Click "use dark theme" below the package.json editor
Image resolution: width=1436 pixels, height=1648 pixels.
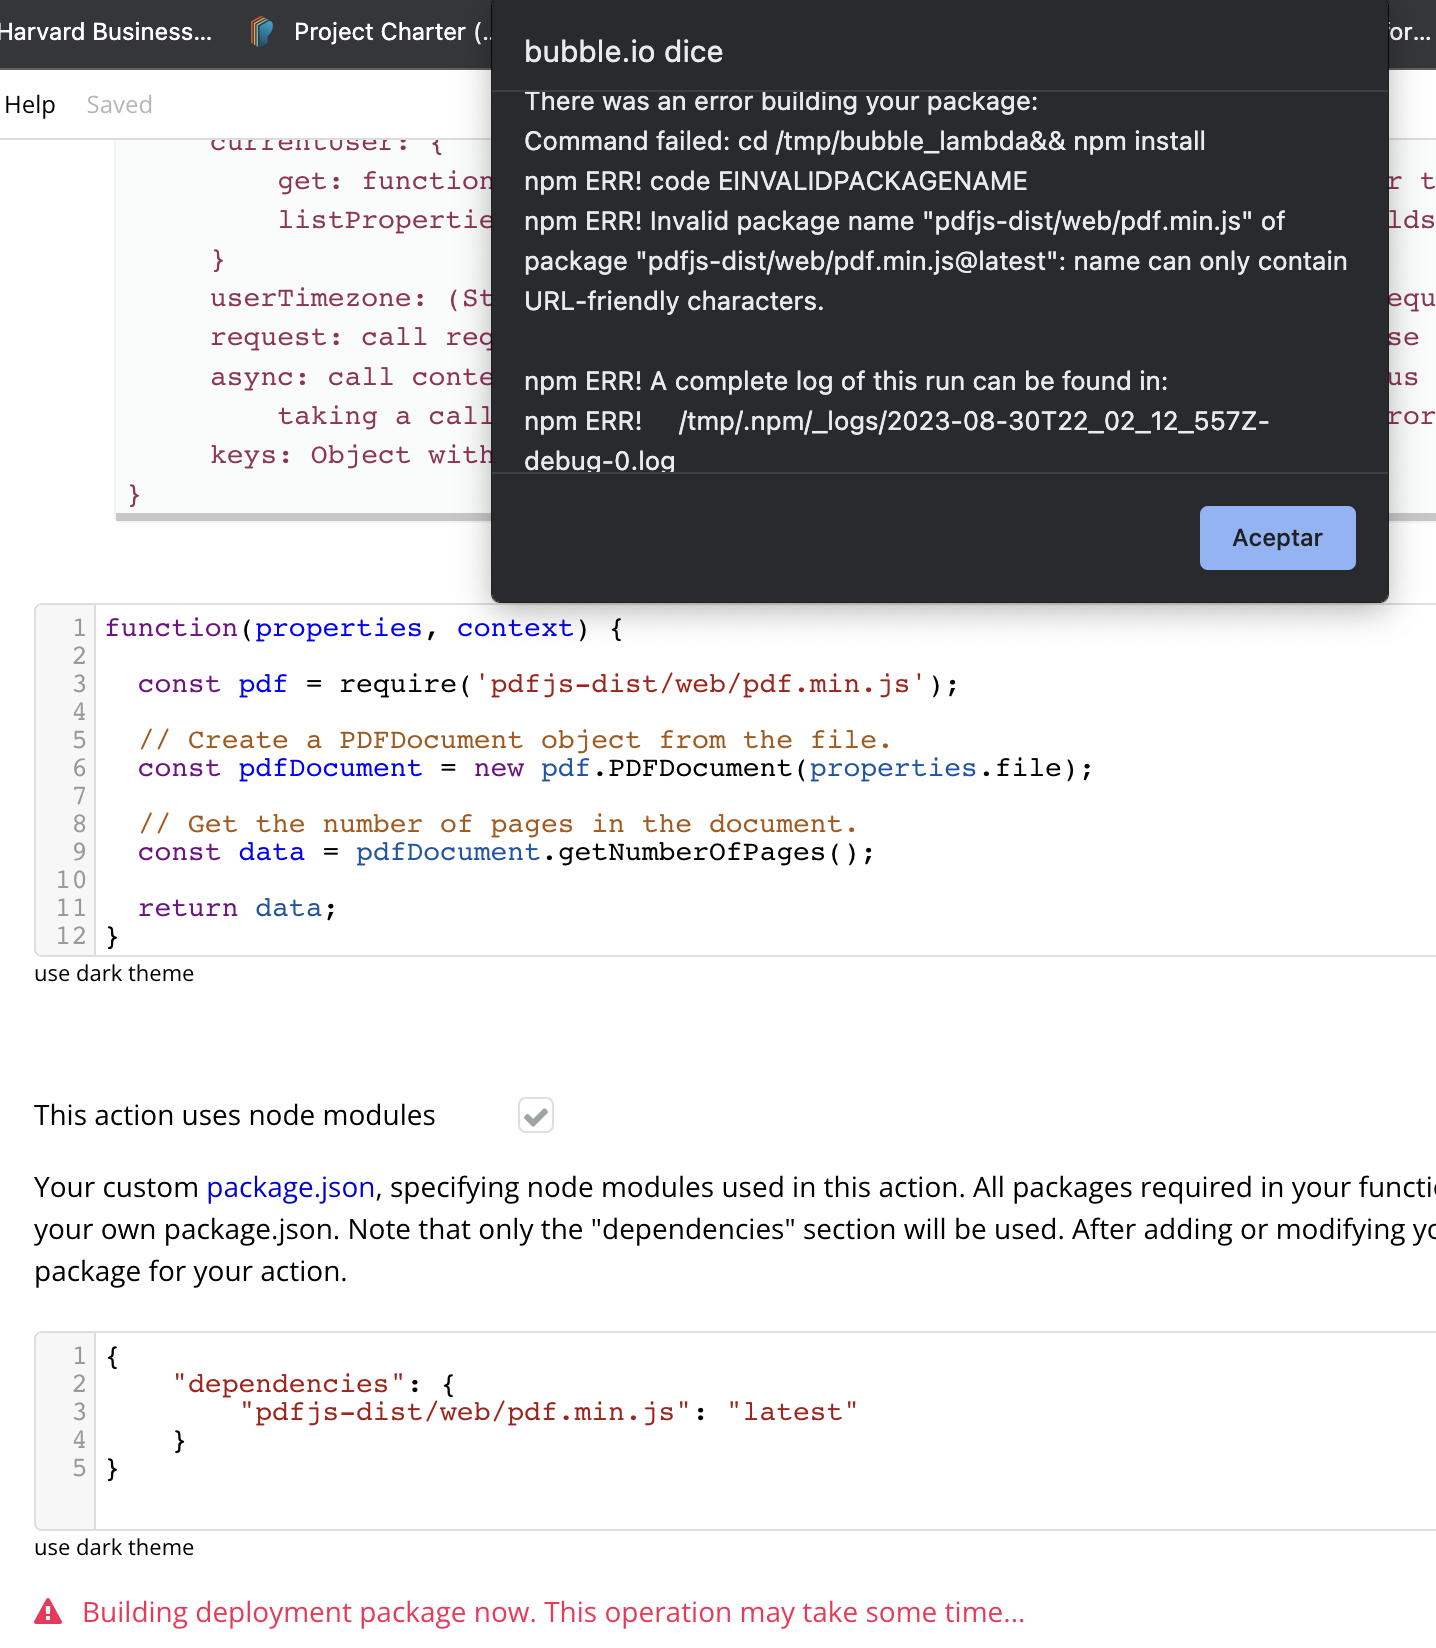click(x=114, y=1547)
